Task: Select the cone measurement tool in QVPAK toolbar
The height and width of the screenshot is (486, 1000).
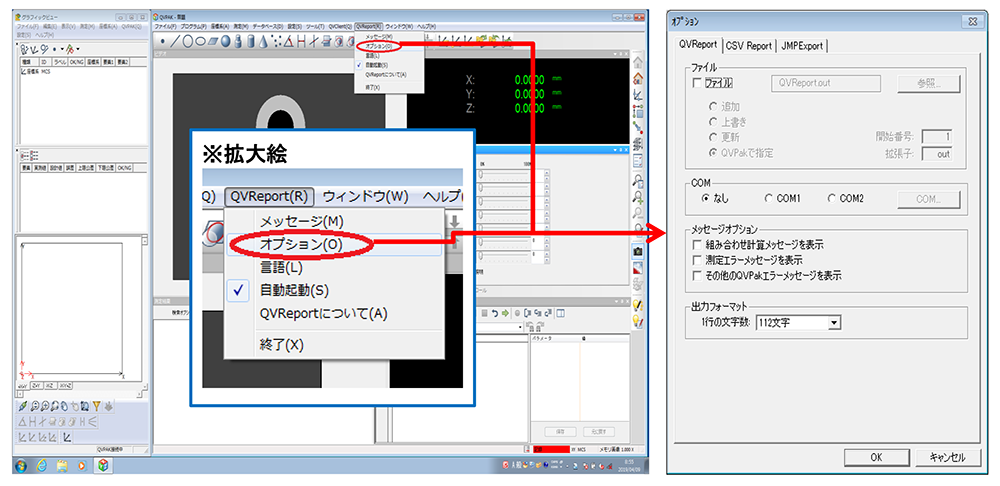Action: (x=263, y=41)
